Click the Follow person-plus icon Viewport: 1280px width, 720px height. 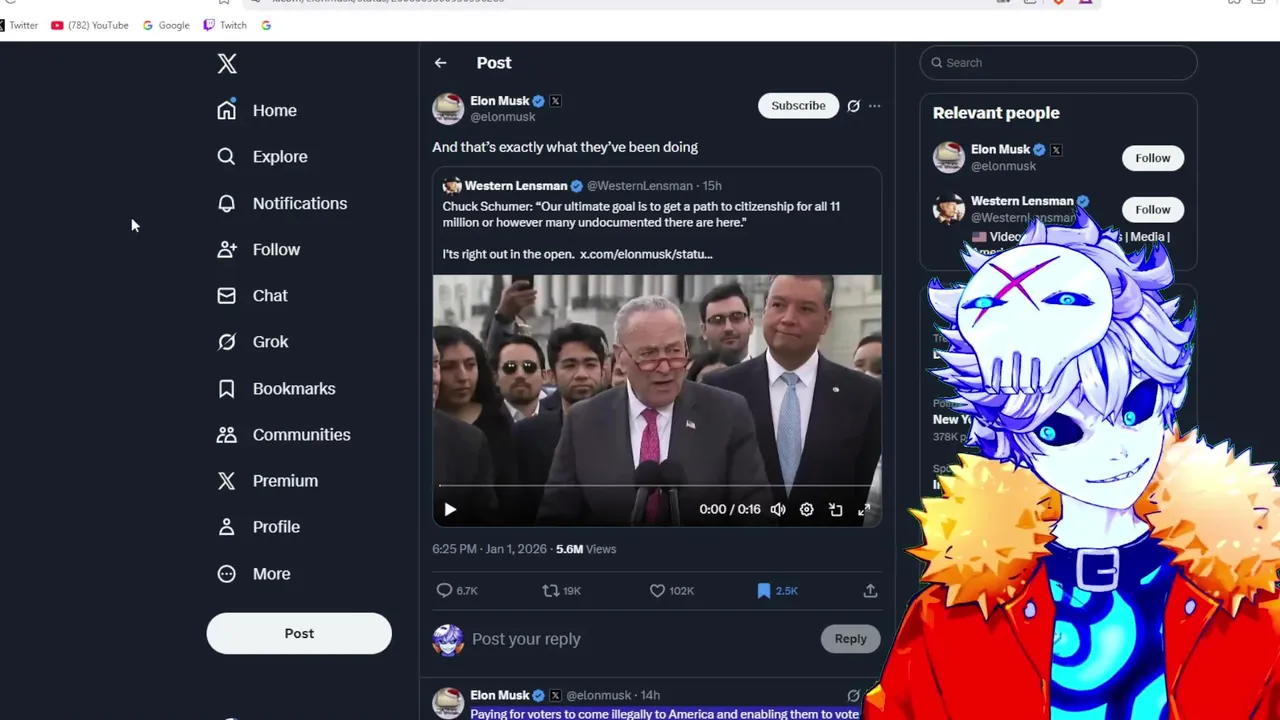click(x=227, y=249)
